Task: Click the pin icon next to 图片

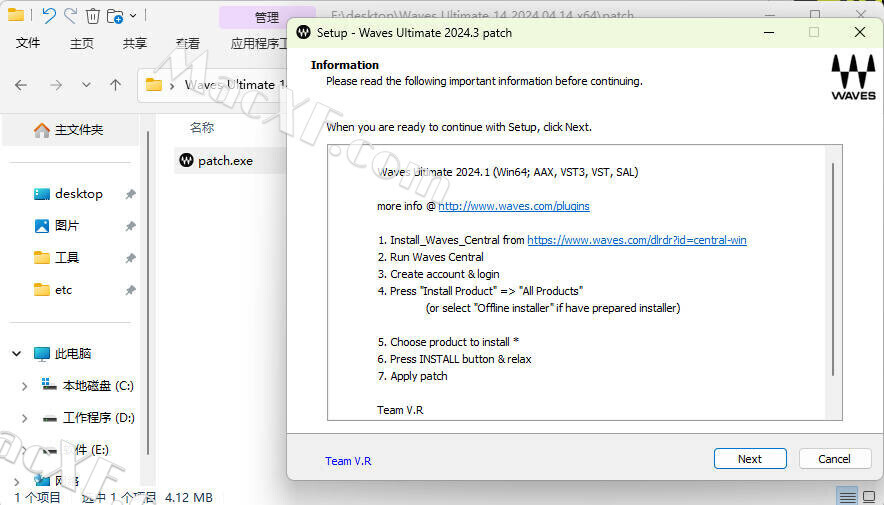Action: pos(130,227)
